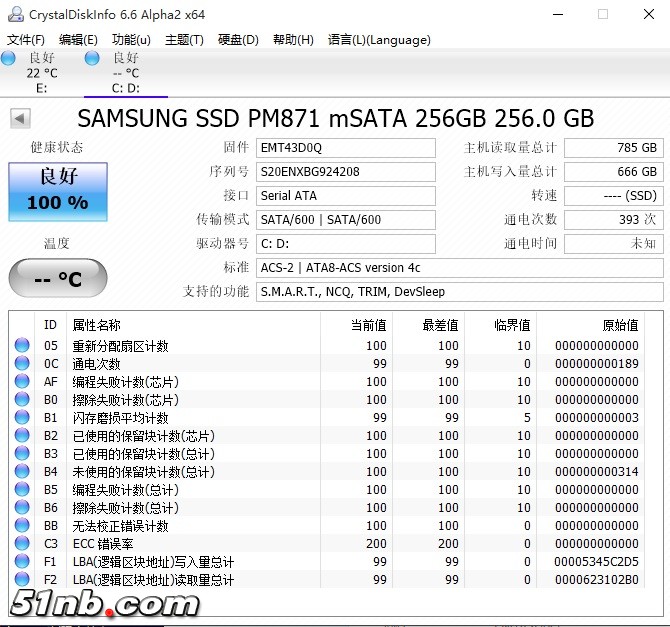Viewport: 670px width, 627px height.
Task: Select the C: D: drive status orb
Action: click(x=93, y=59)
